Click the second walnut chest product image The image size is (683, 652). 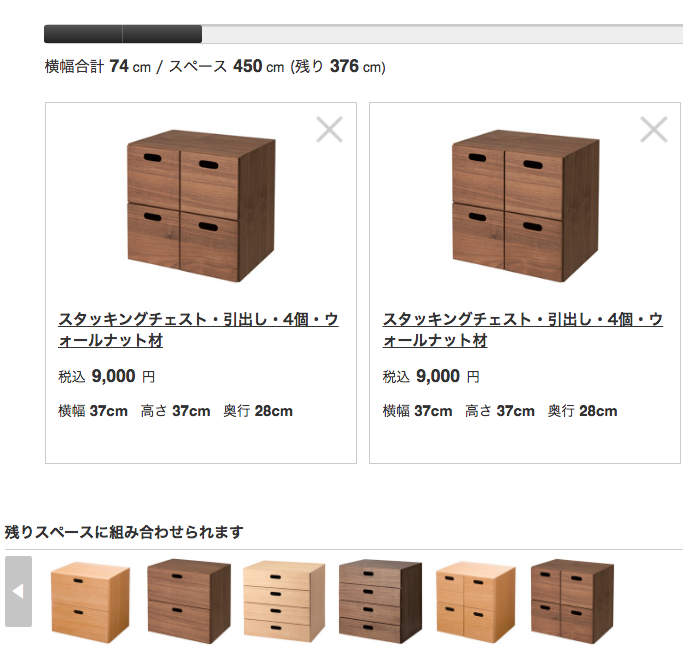pos(525,206)
